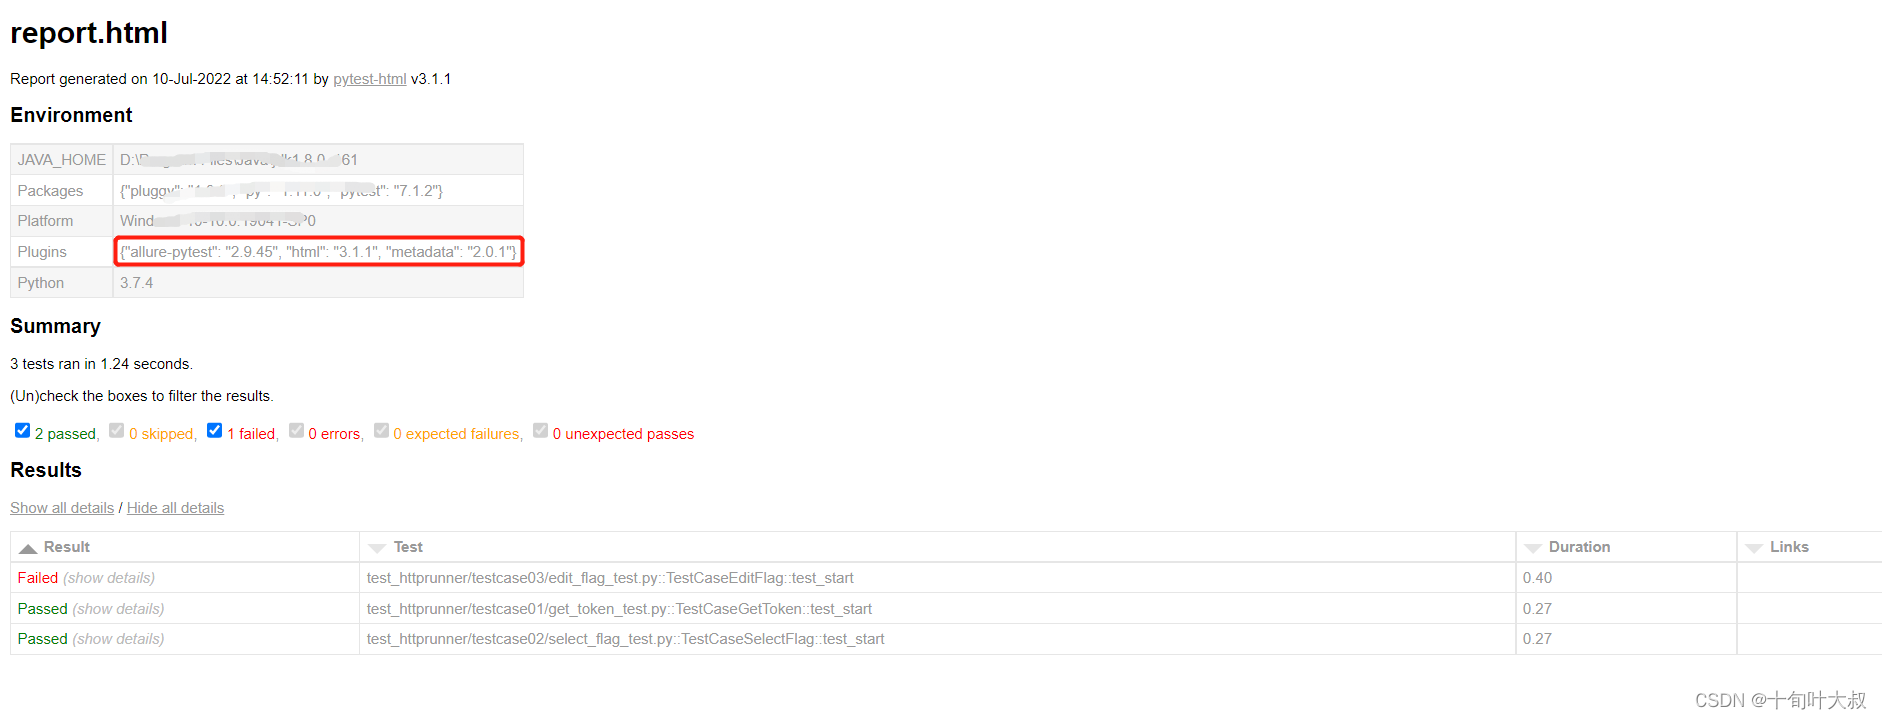Image resolution: width=1882 pixels, height=719 pixels.
Task: Expand details of Passed select_flag test row
Action: [x=119, y=639]
